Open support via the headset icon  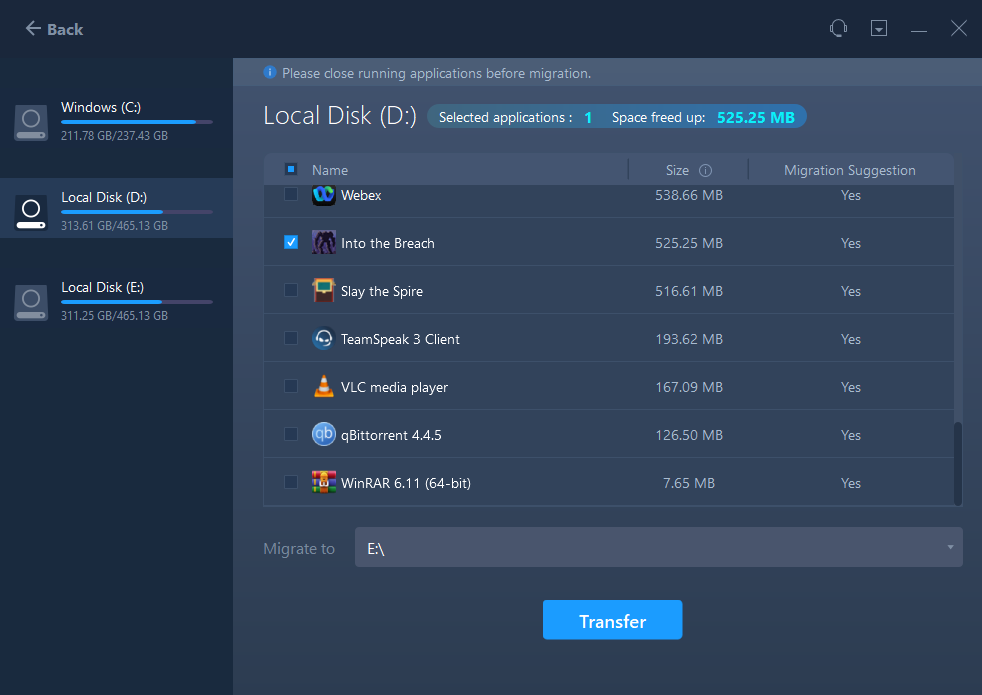pyautogui.click(x=838, y=28)
